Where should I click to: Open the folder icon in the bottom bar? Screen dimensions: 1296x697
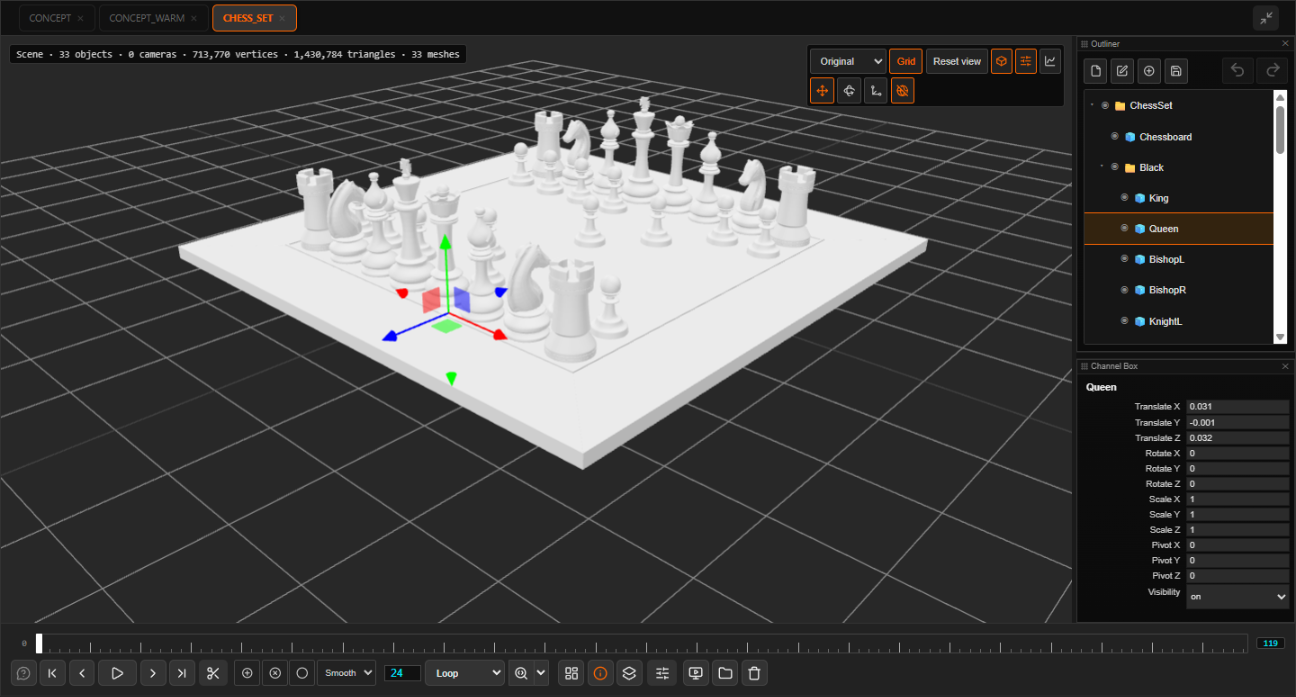[725, 673]
